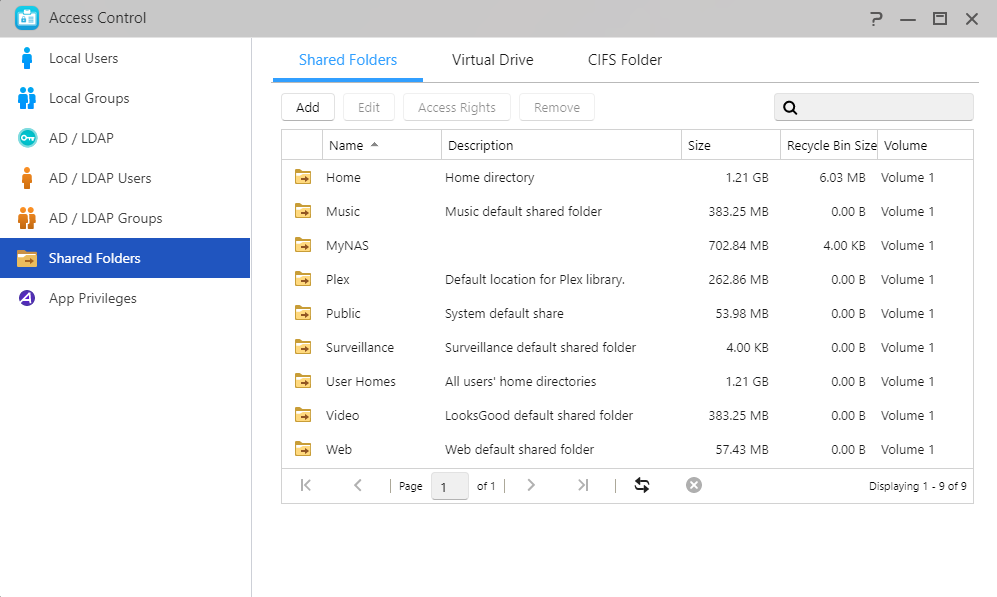Viewport: 997px width, 597px height.
Task: Select the Plex shared folder row
Action: 627,279
